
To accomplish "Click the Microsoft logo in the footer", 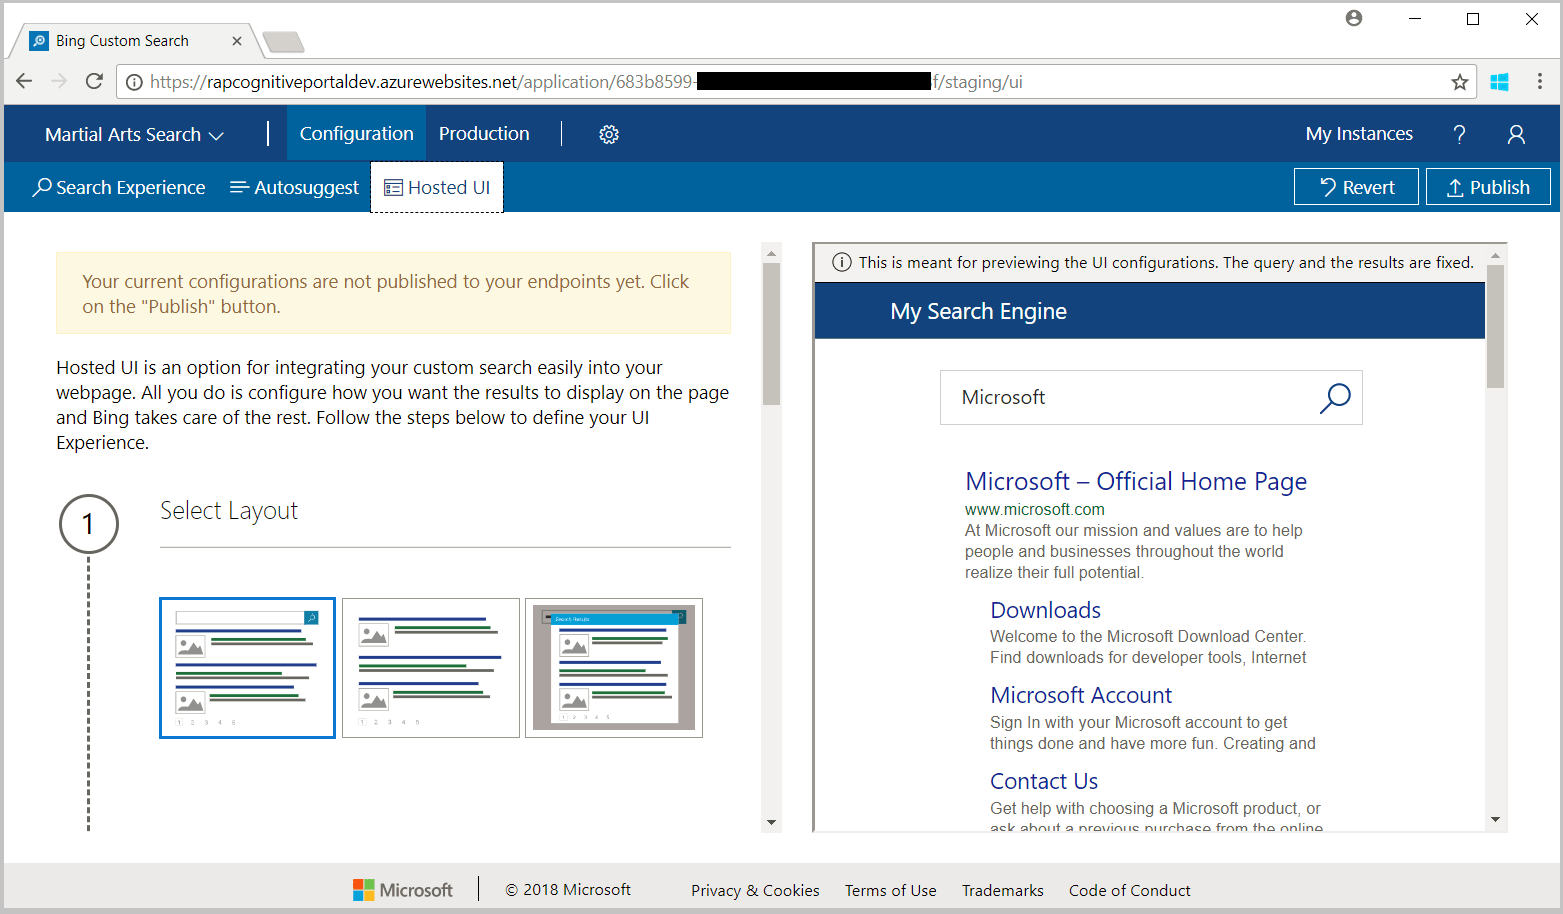I will pos(401,889).
